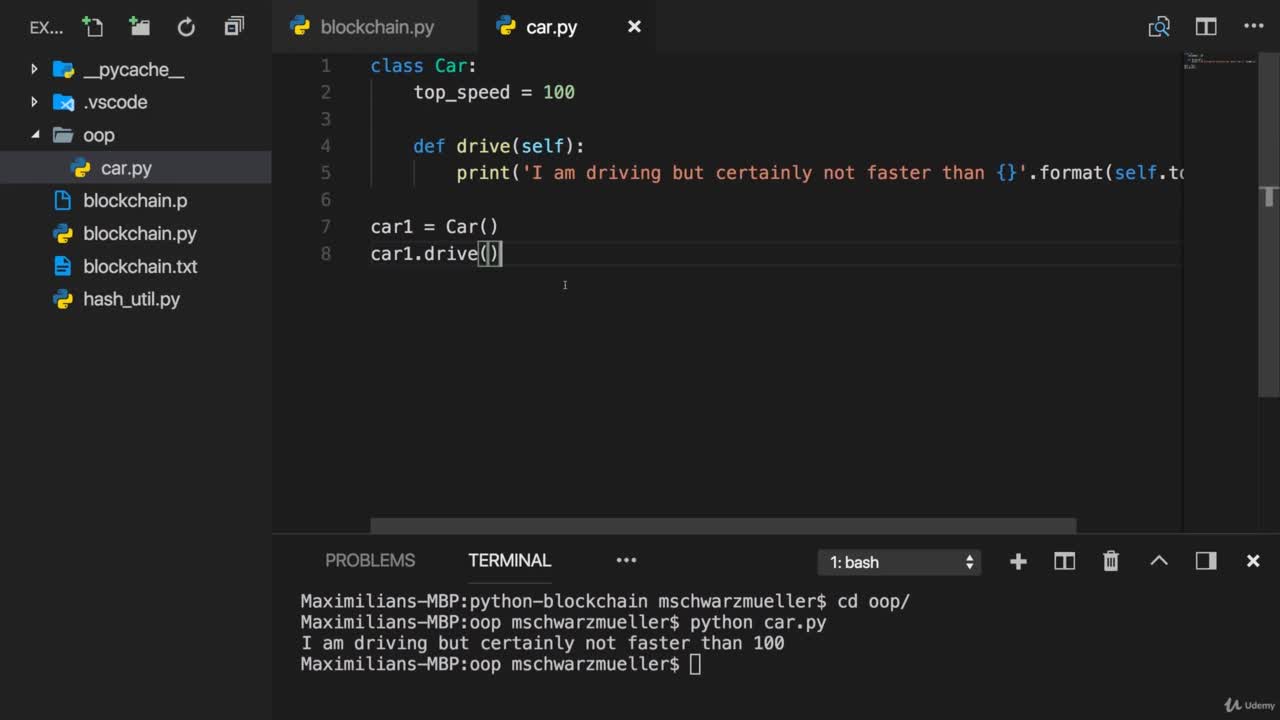Open the editor's more actions menu
Image resolution: width=1280 pixels, height=720 pixels.
click(x=1253, y=27)
